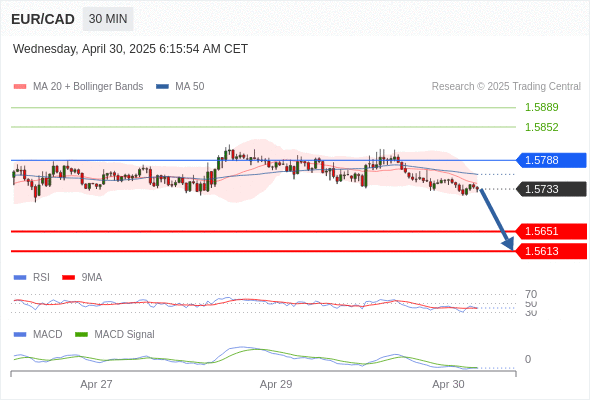Select the black 1.5733 current price tag
Image resolution: width=590 pixels, height=400 pixels.
tap(551, 189)
